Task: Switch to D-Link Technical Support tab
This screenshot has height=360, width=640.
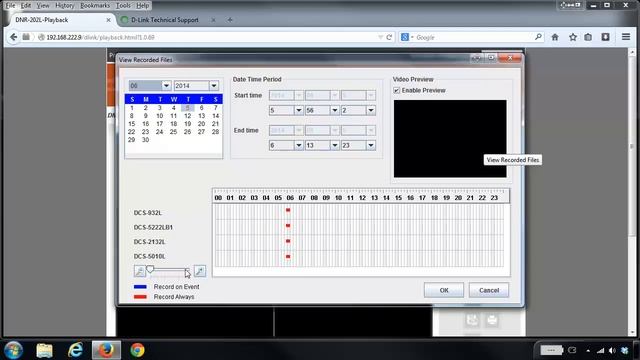Action: coord(165,20)
